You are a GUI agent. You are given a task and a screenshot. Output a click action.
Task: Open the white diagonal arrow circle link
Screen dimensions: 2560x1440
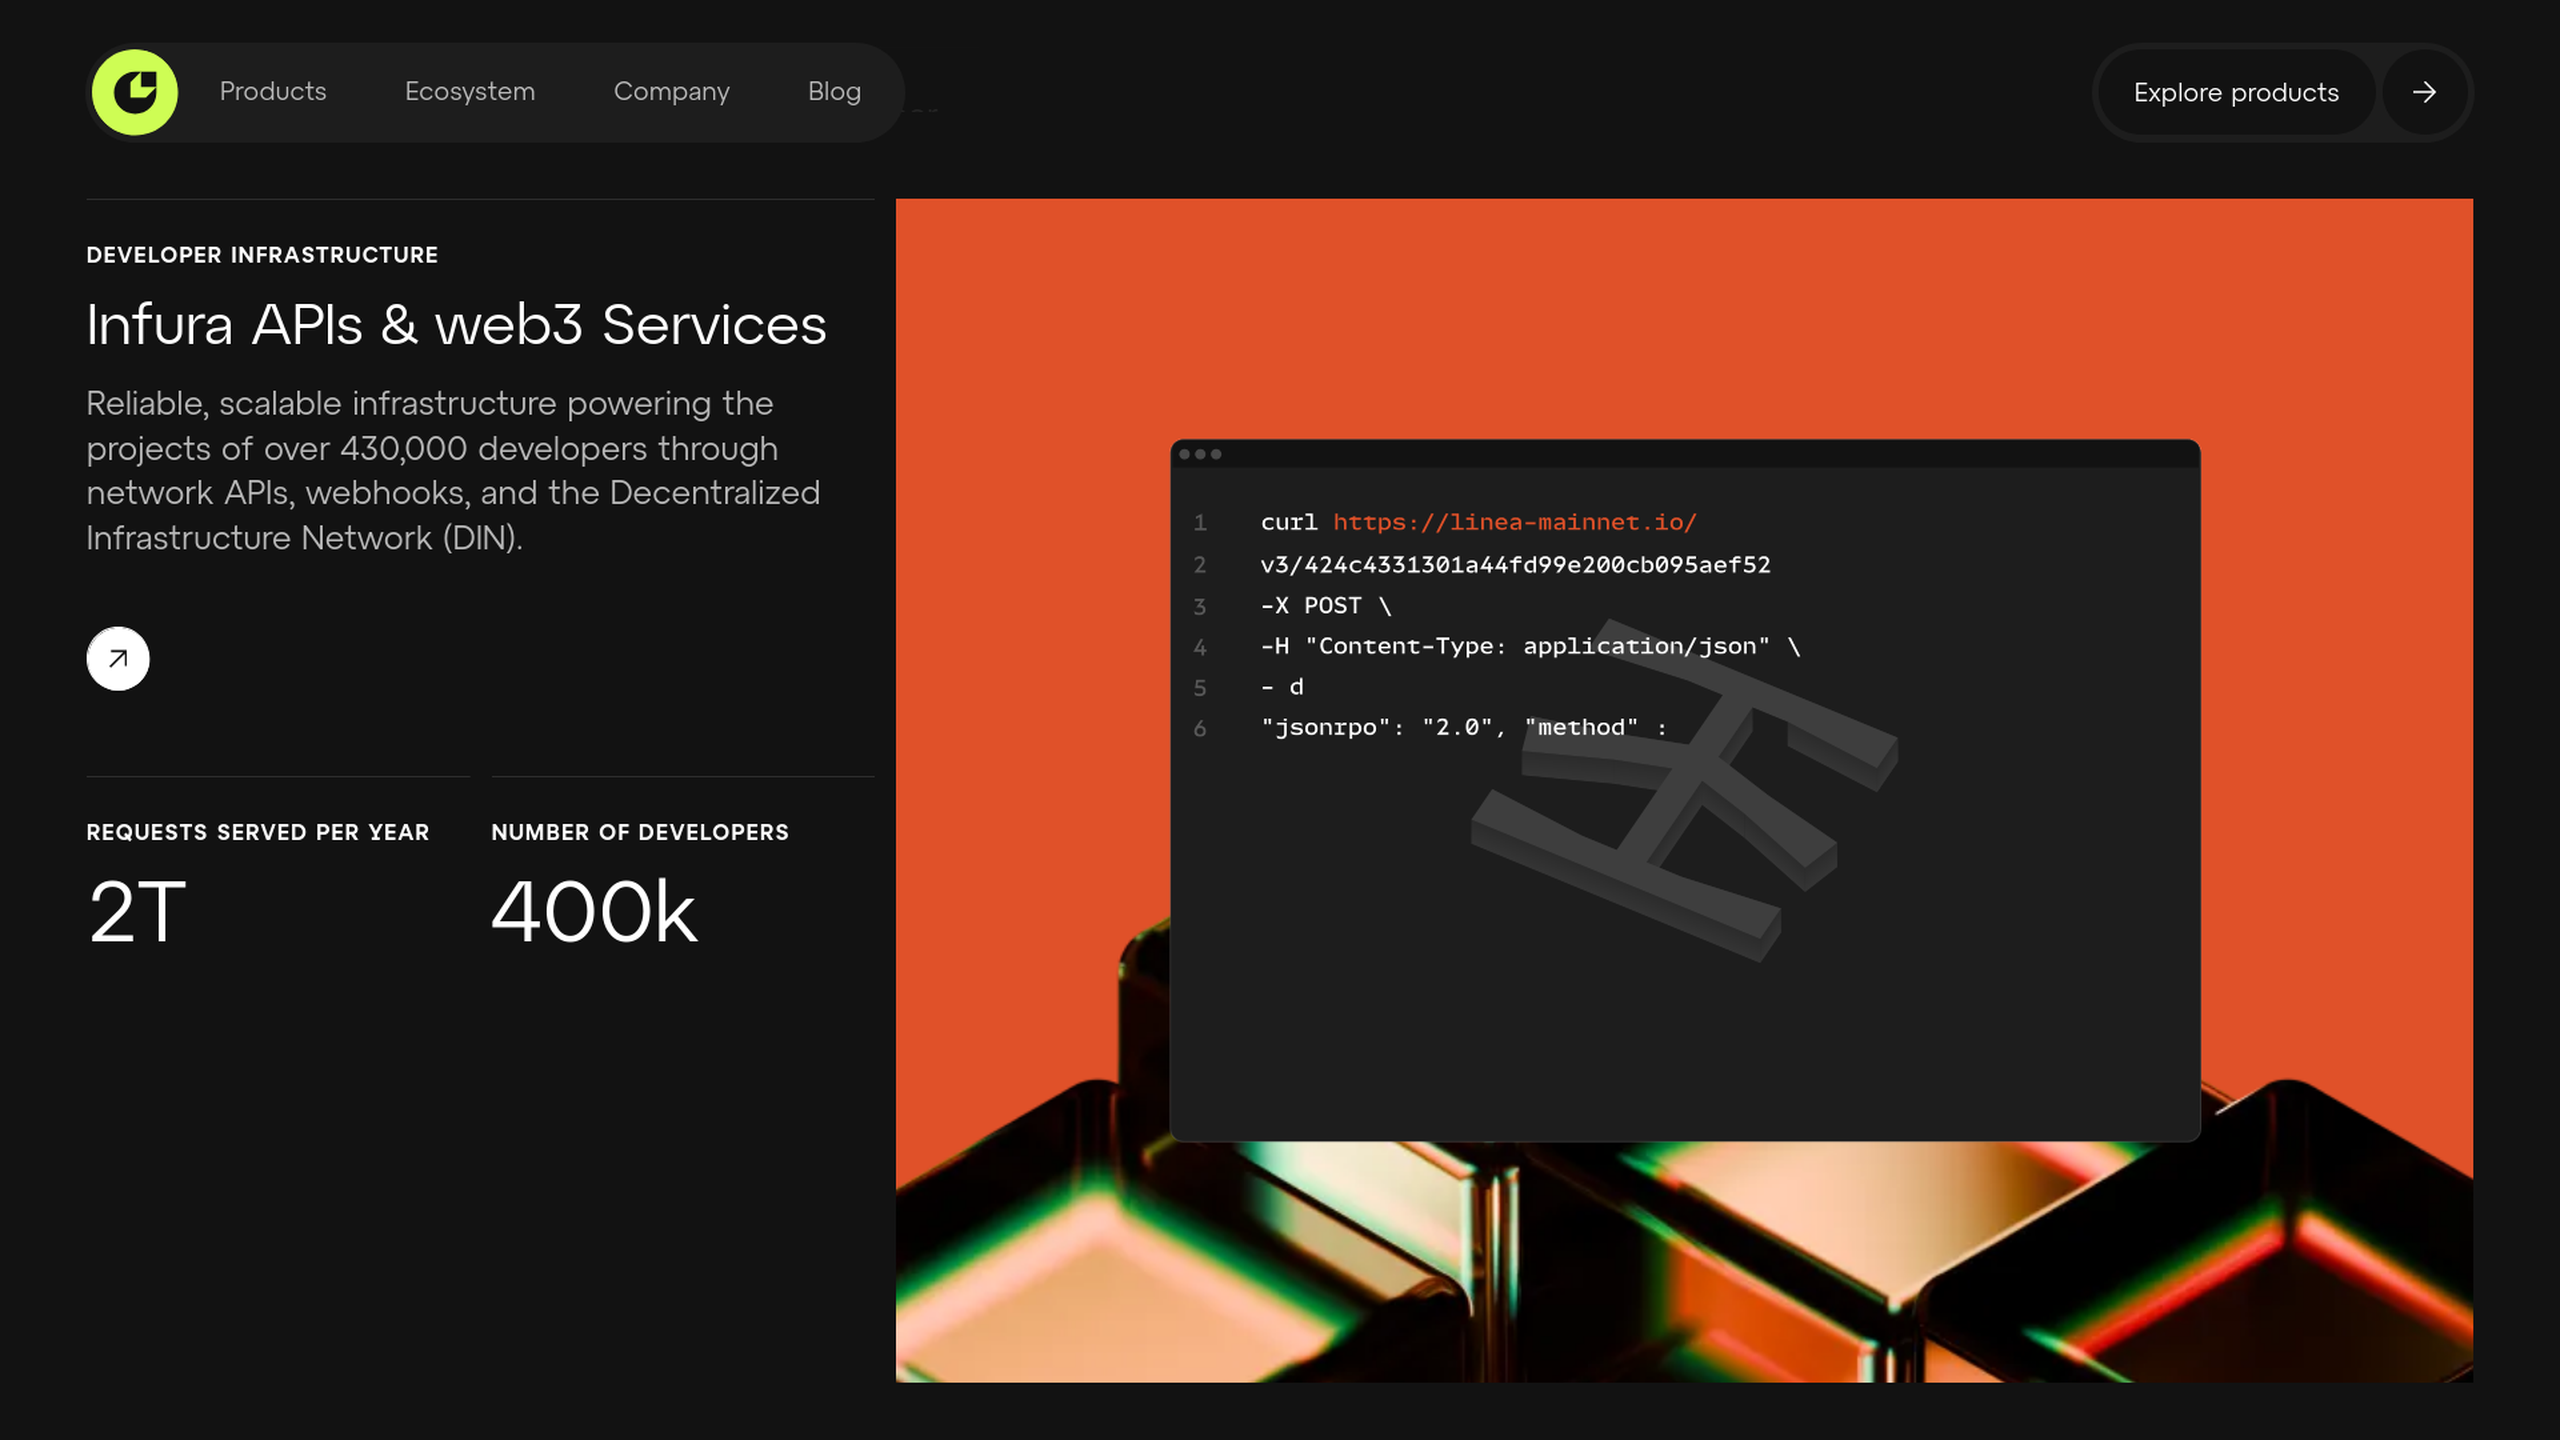tap(118, 659)
